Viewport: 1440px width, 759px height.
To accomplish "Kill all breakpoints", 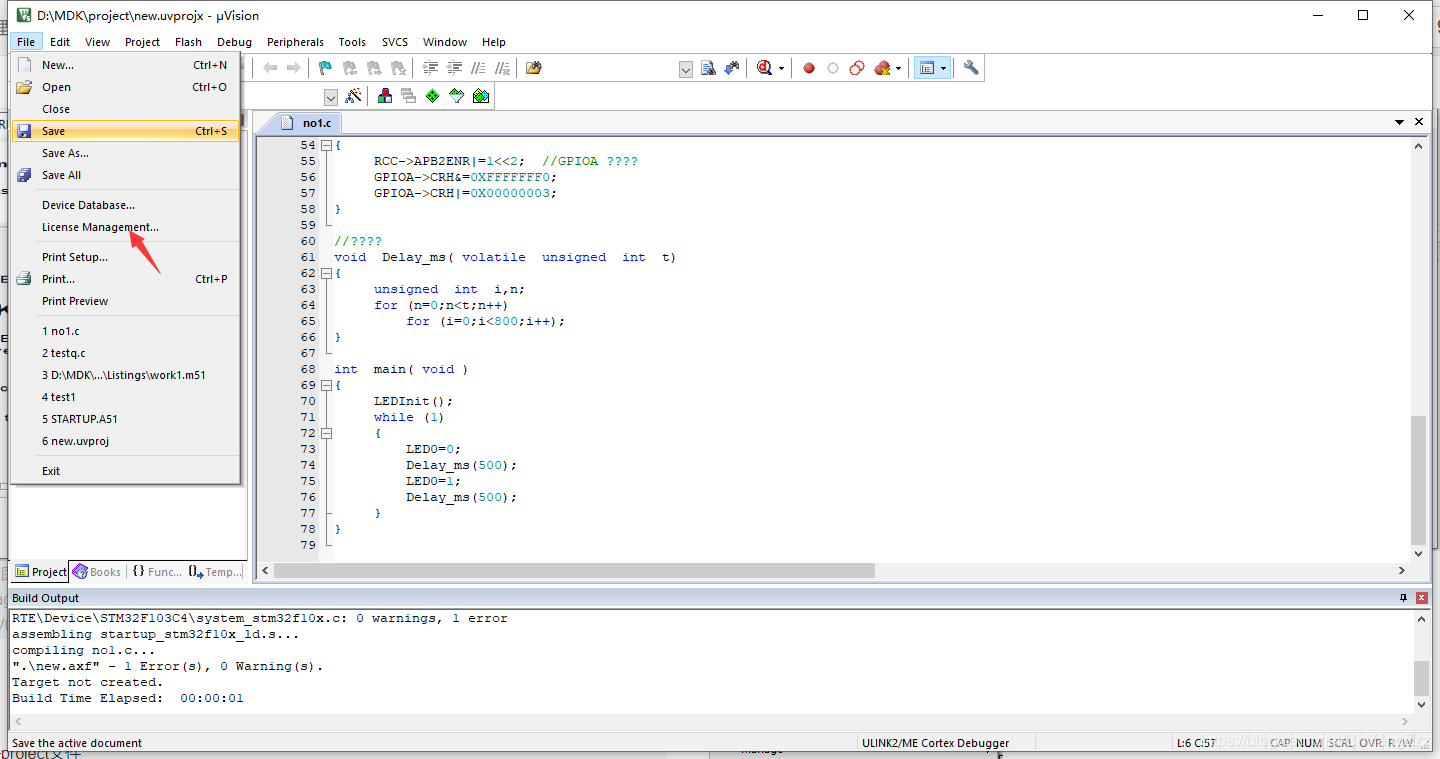I will point(882,68).
